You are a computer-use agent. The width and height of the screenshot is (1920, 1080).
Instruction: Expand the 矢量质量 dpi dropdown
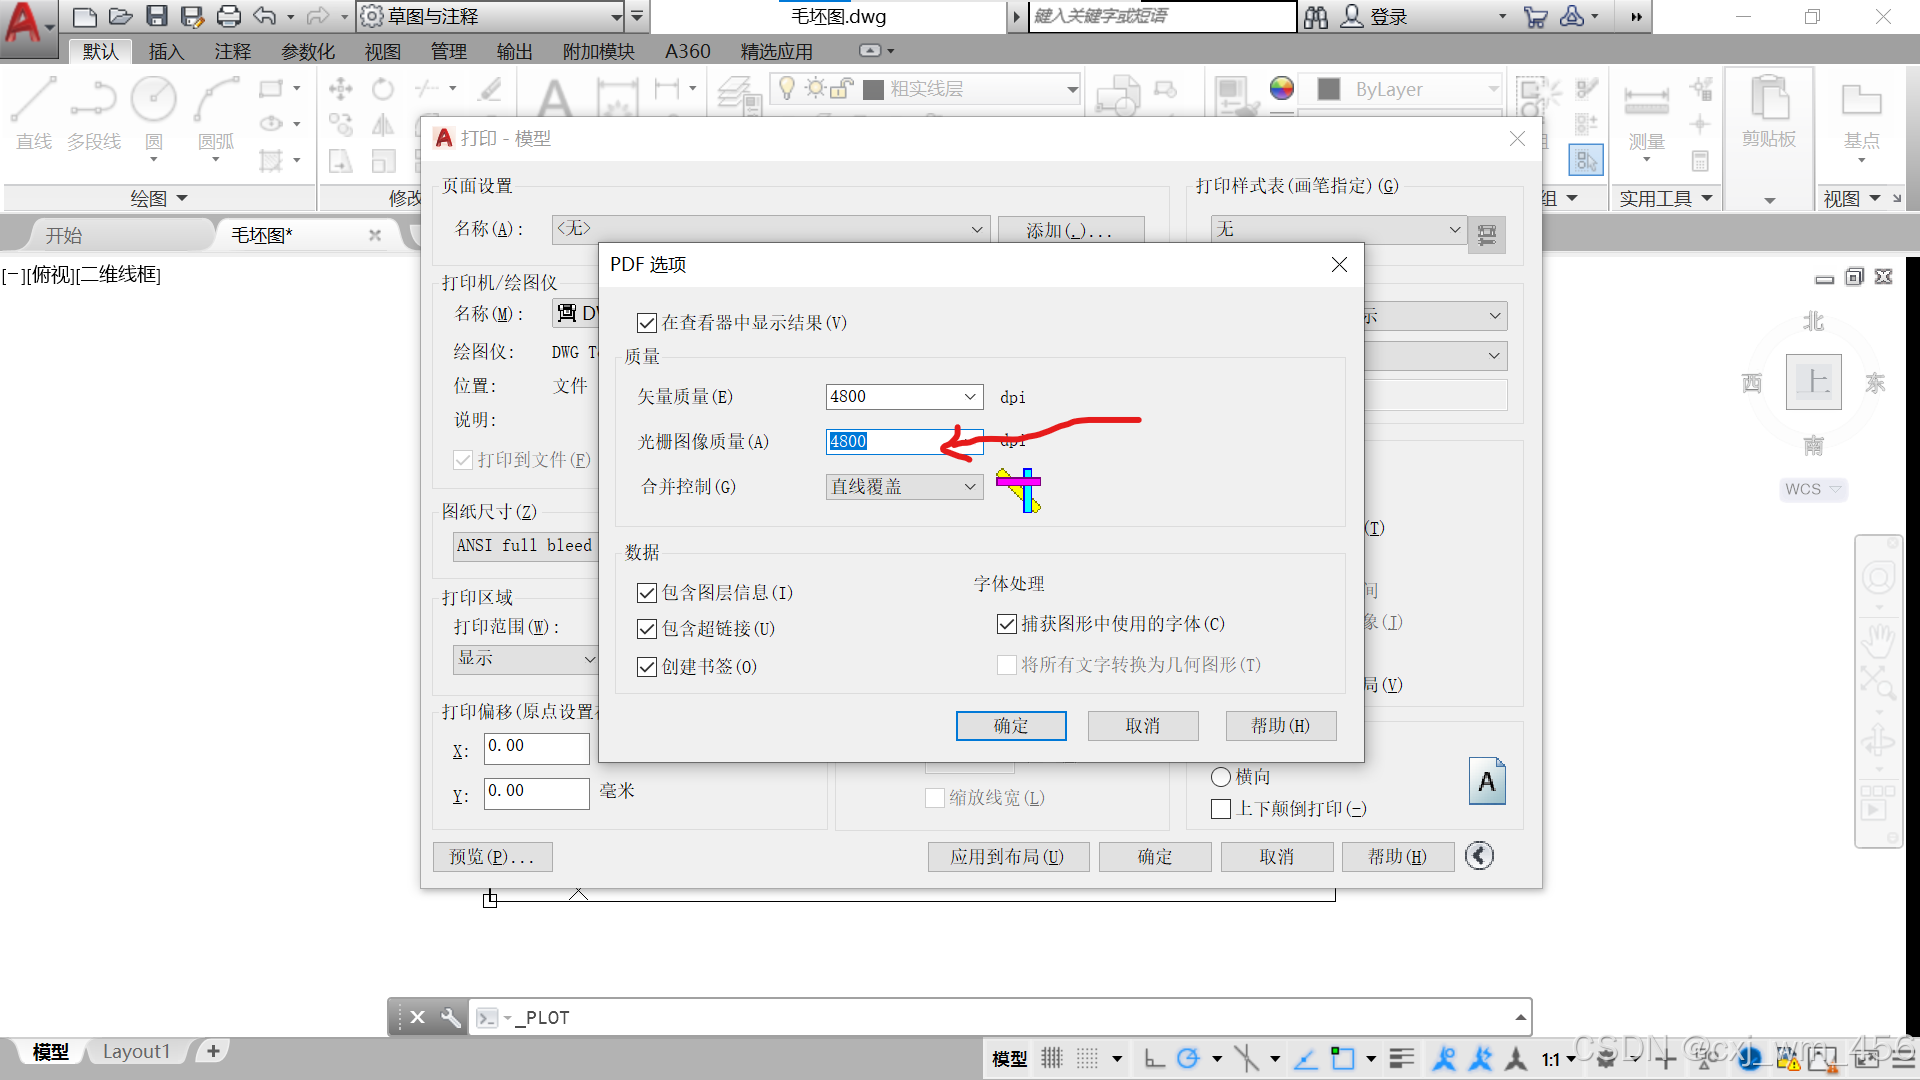969,397
